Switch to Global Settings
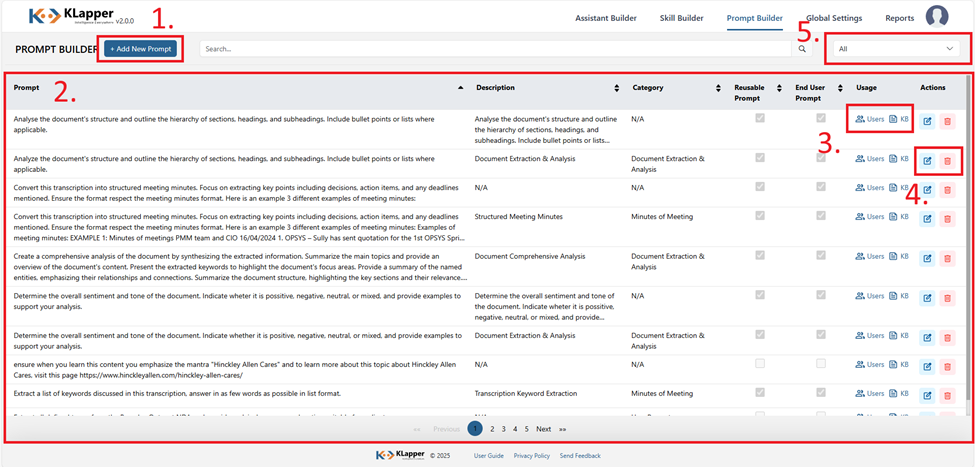 834,18
